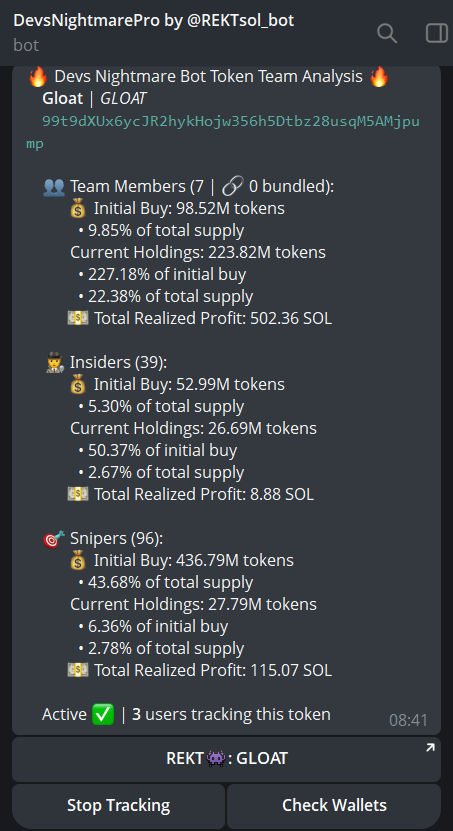Click the green Active checkmark emoji
This screenshot has height=831, width=453.
[x=103, y=714]
